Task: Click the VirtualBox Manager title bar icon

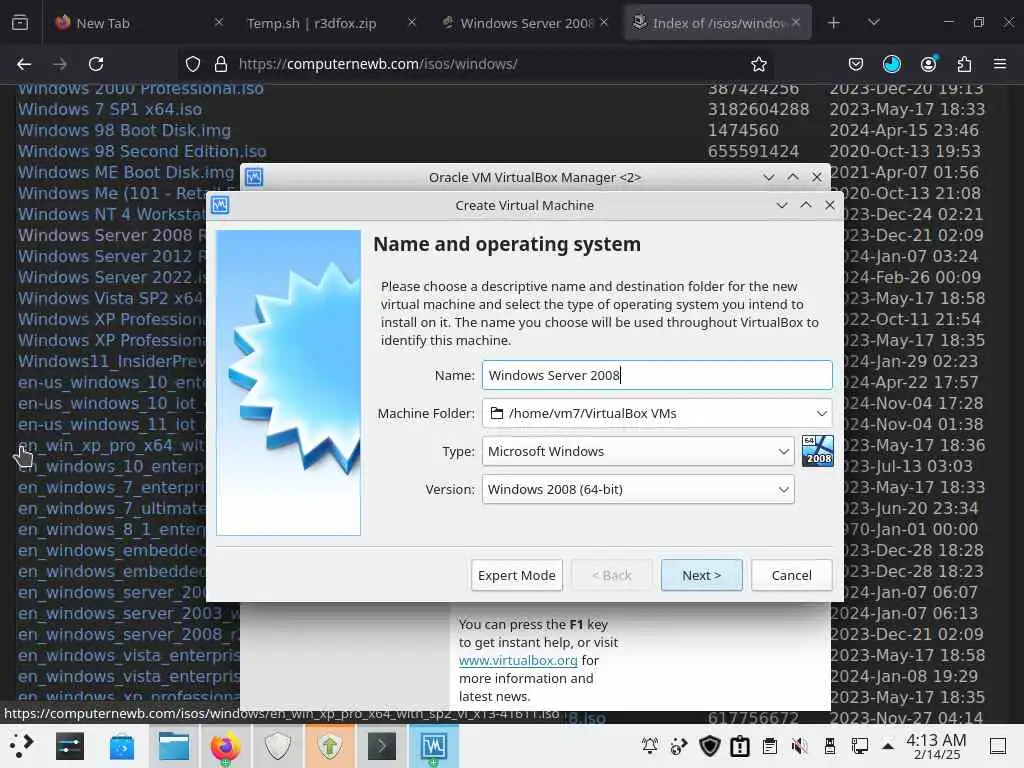Action: point(254,177)
